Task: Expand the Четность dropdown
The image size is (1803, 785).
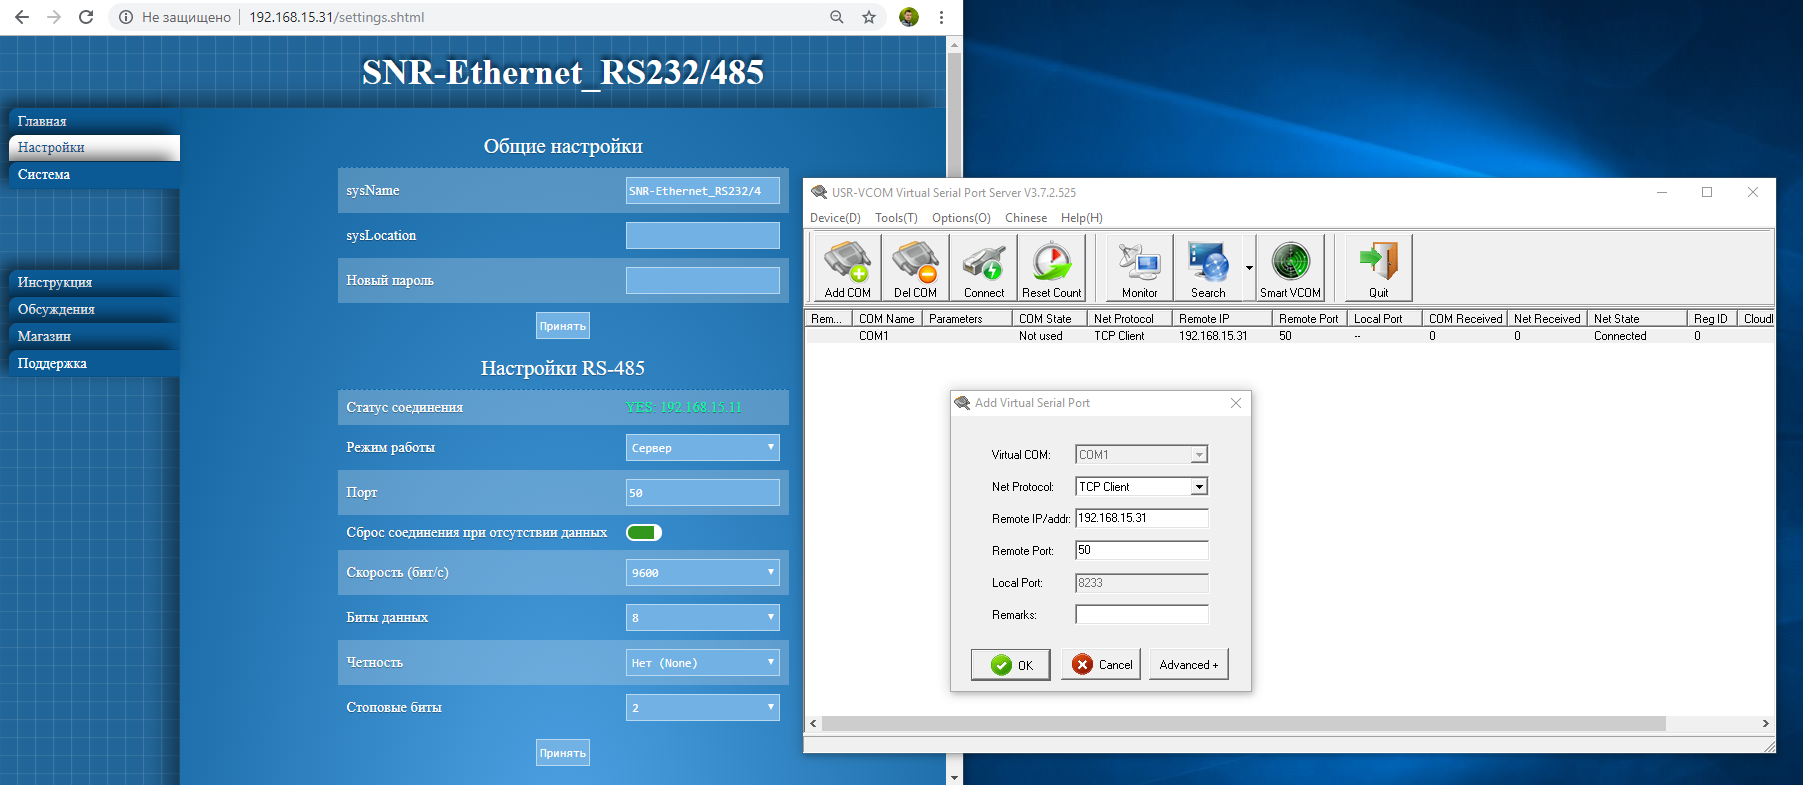Action: click(702, 663)
